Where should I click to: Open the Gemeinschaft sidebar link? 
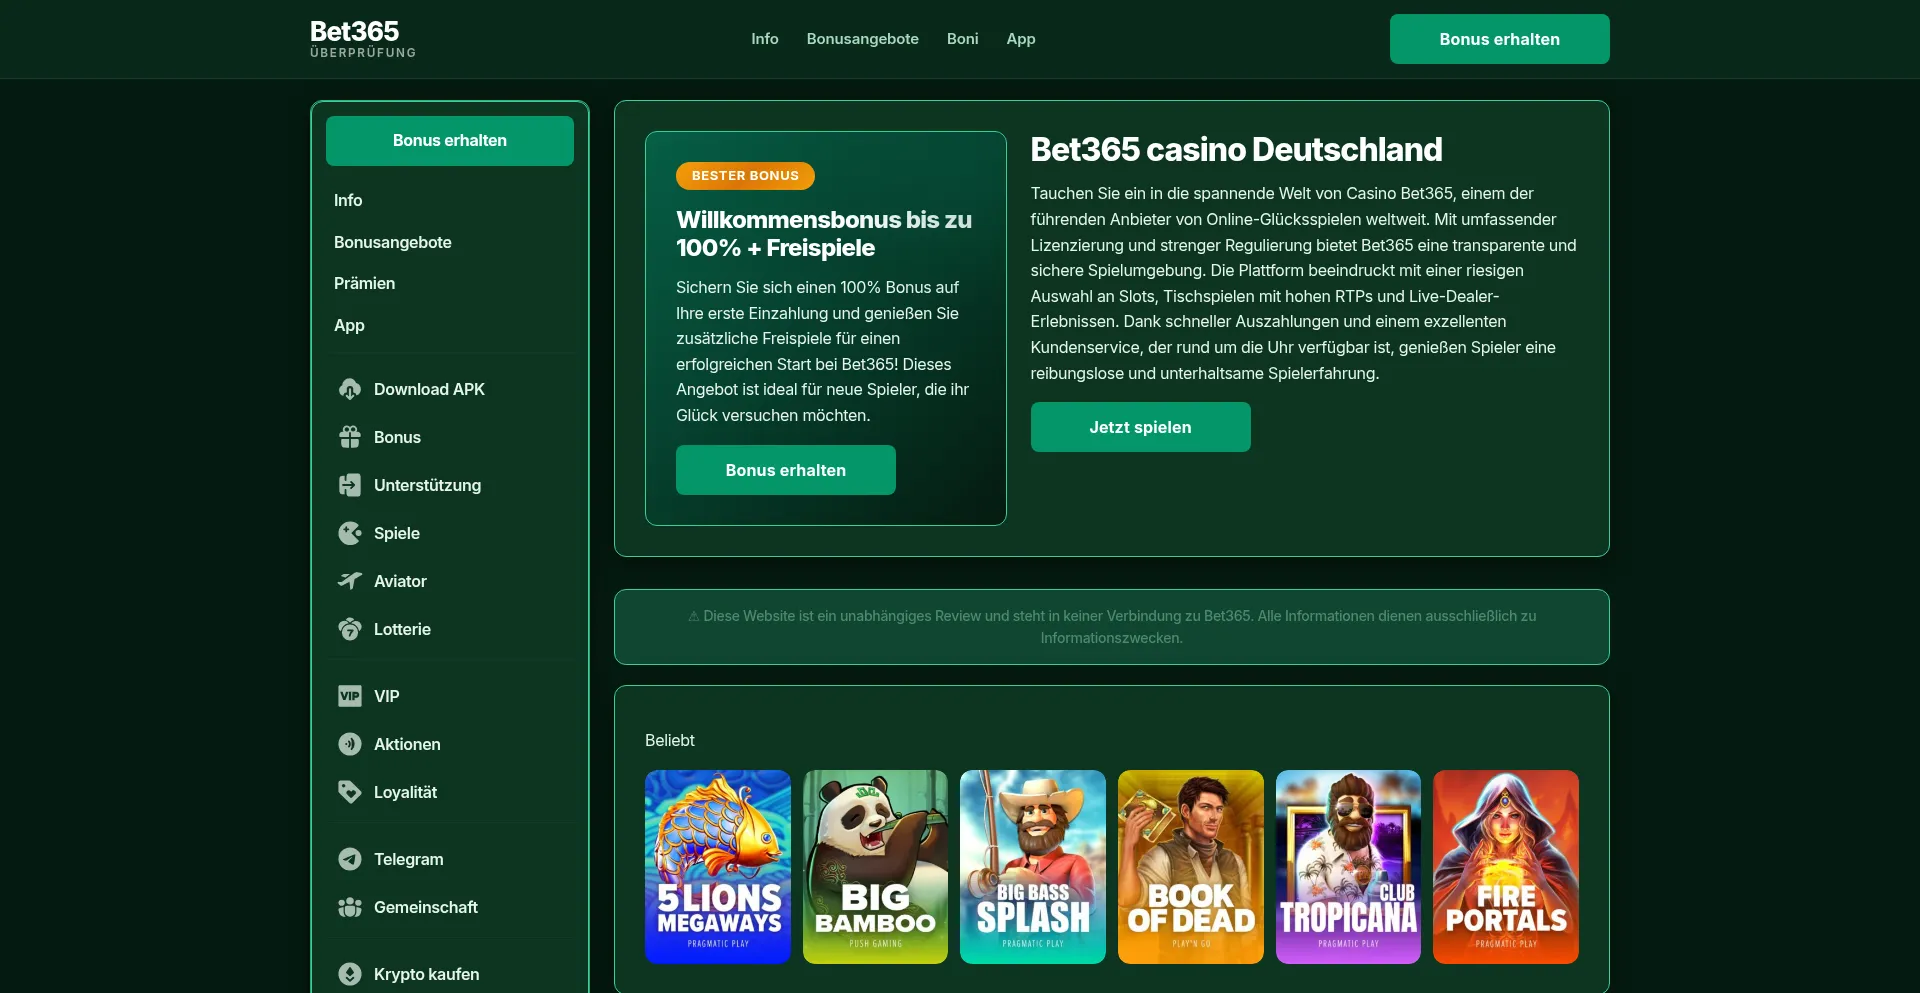click(x=450, y=907)
